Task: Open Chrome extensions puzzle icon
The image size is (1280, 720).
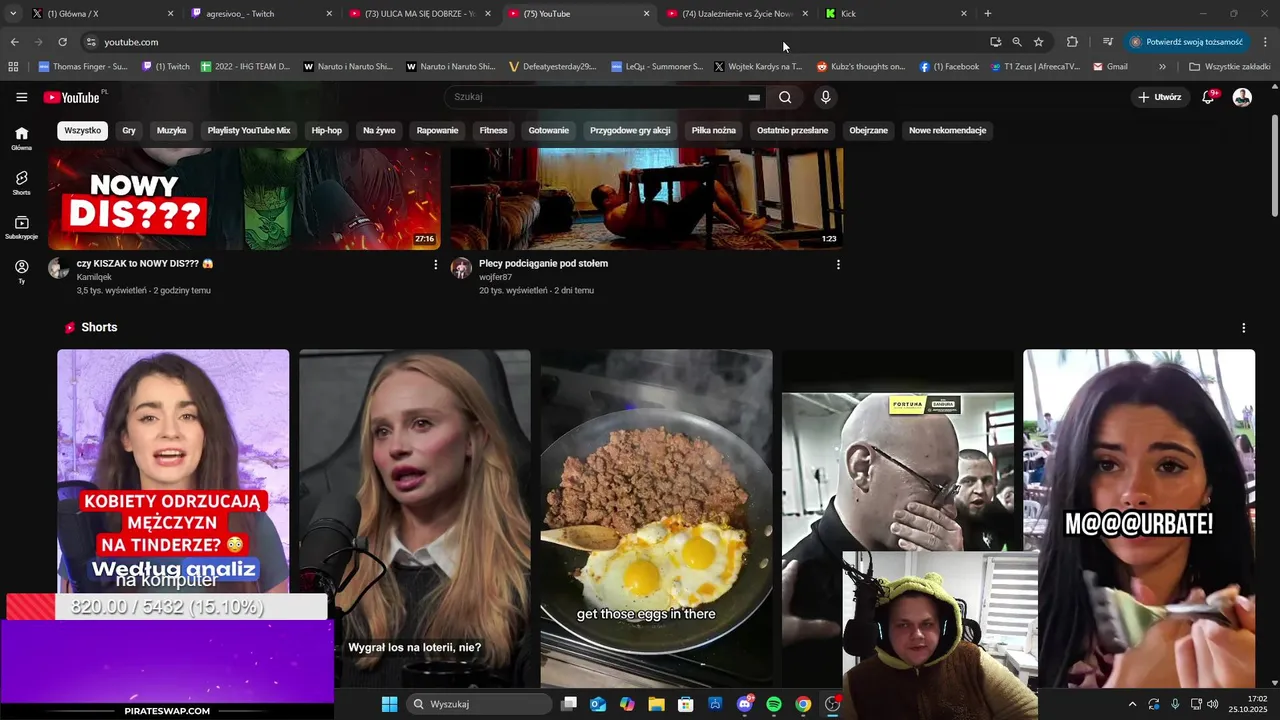Action: [x=1072, y=42]
